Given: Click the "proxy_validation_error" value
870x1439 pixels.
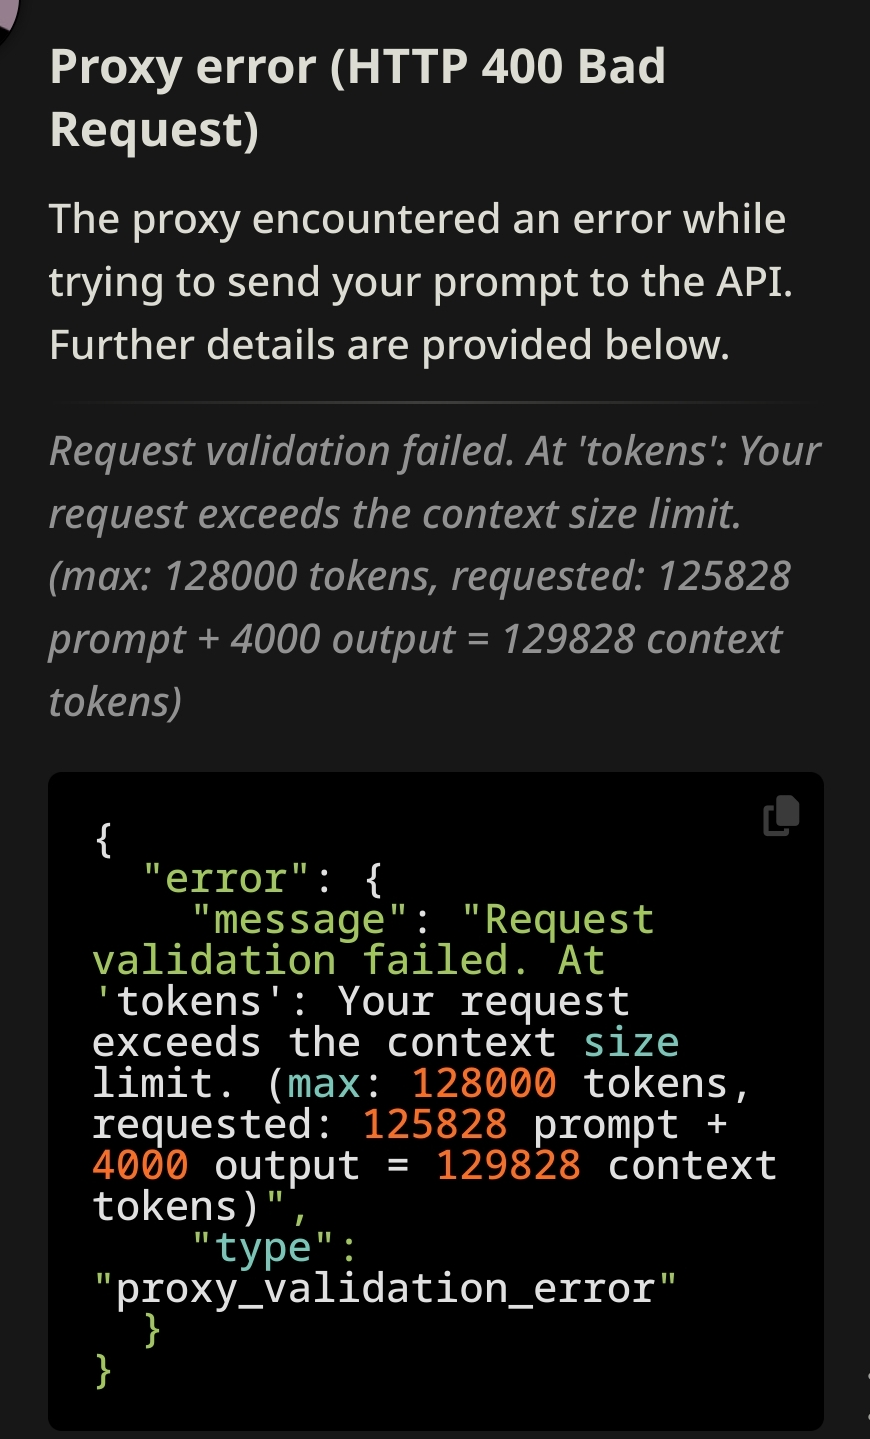Looking at the screenshot, I should point(385,1289).
